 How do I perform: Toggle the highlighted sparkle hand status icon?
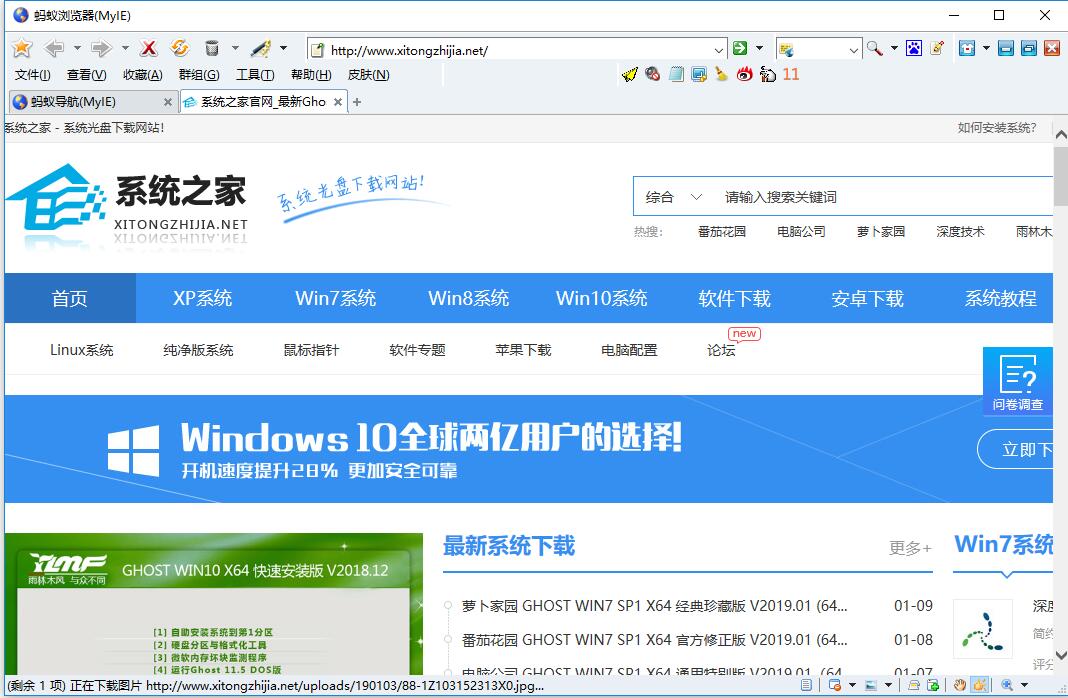coord(979,685)
